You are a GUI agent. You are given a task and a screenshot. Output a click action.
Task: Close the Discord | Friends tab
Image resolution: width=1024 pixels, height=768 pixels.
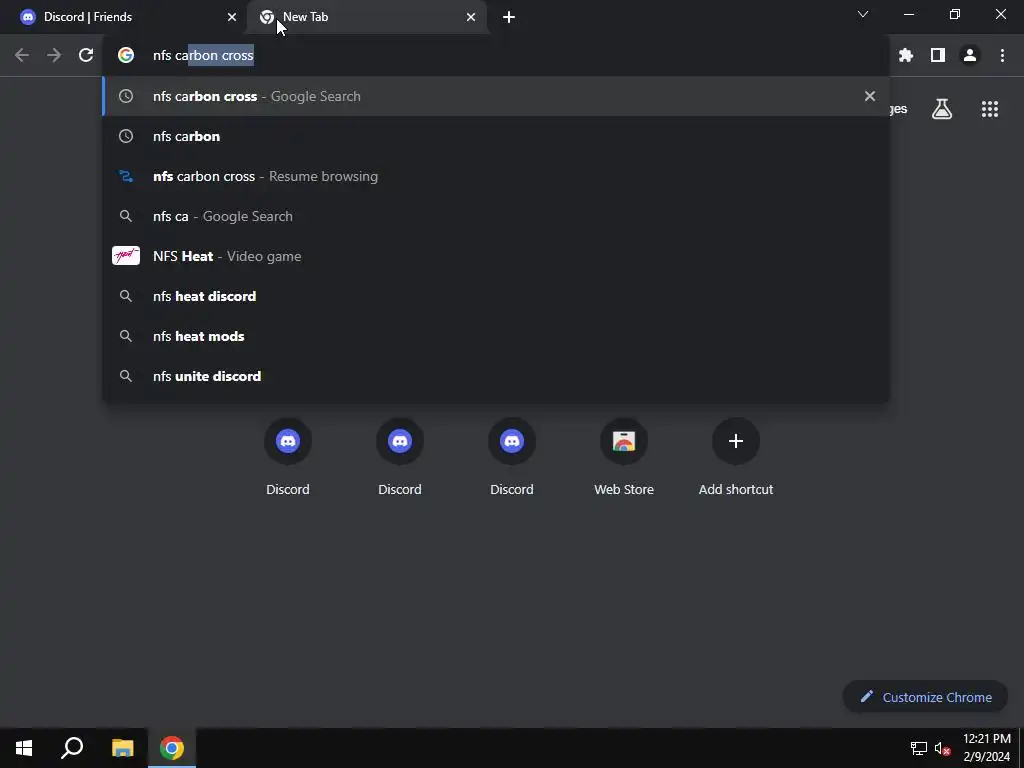pyautogui.click(x=232, y=17)
